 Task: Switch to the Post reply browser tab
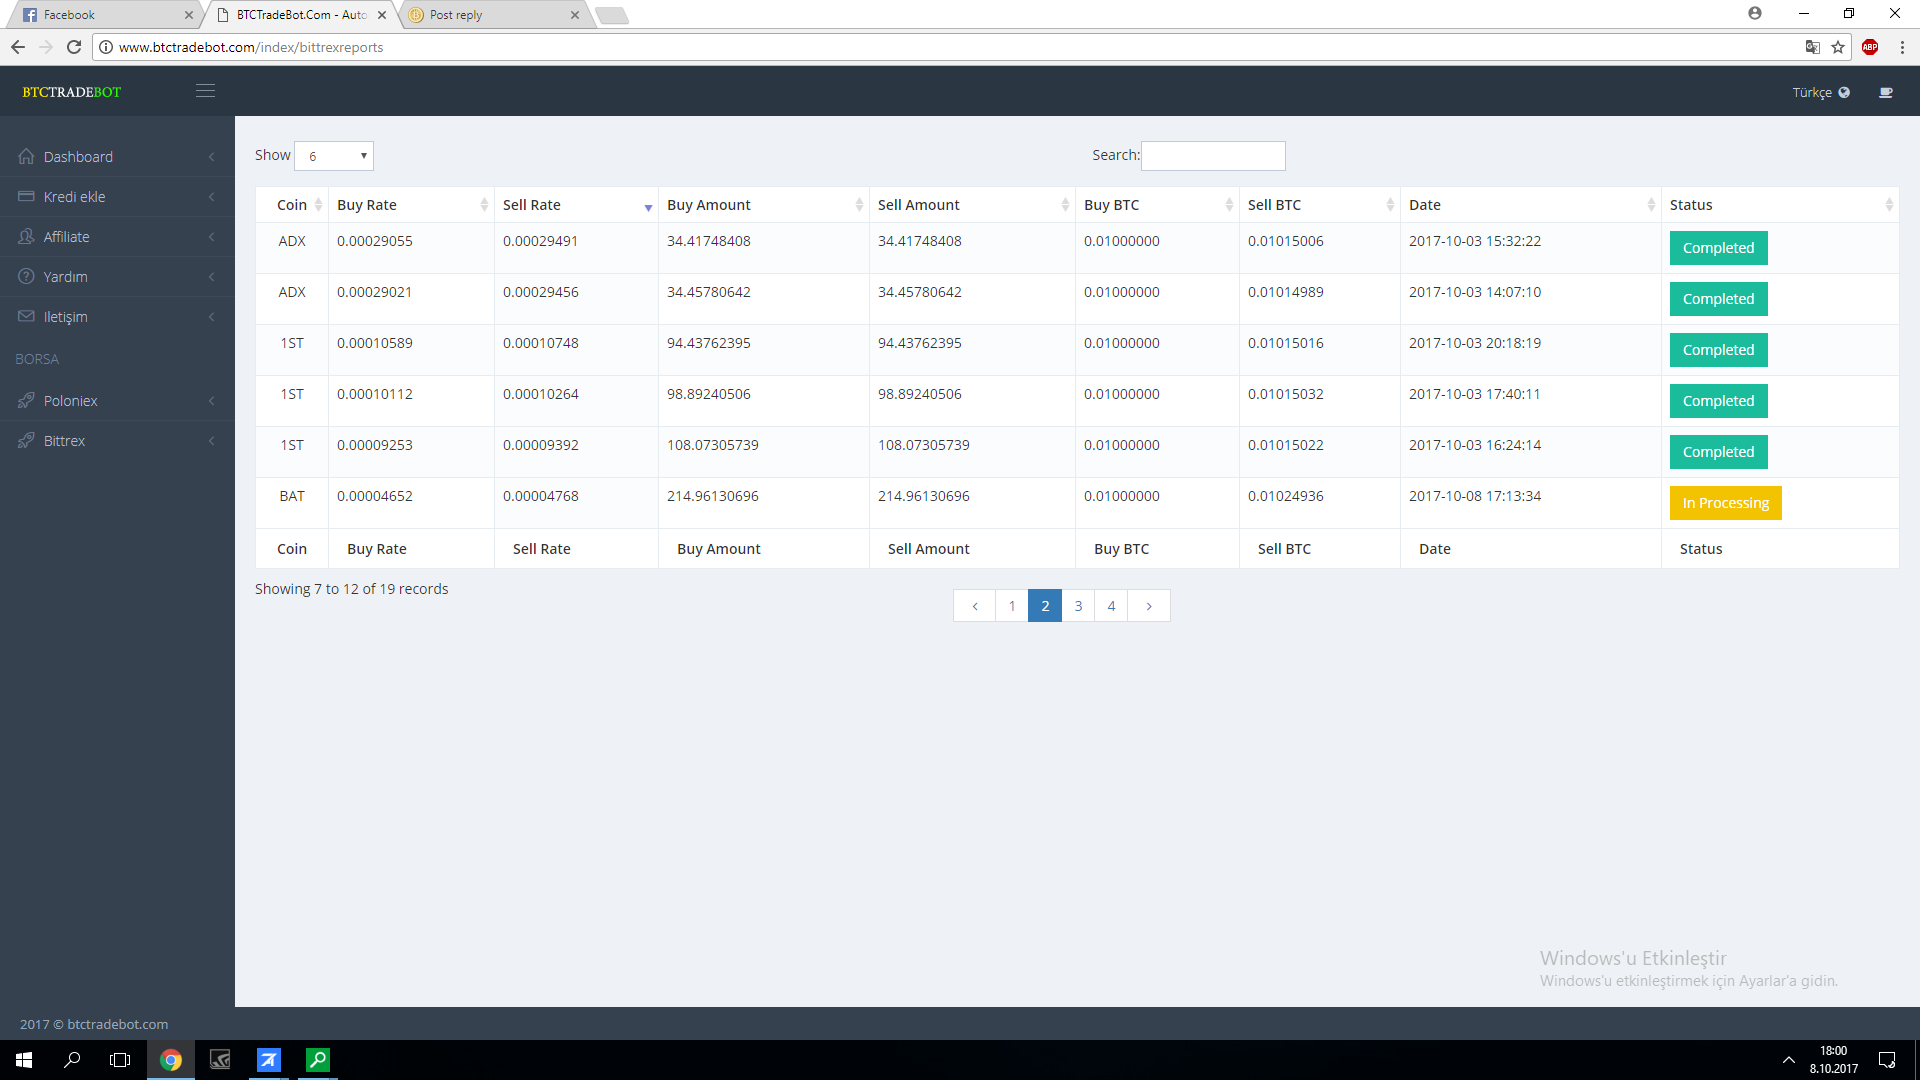(x=495, y=15)
